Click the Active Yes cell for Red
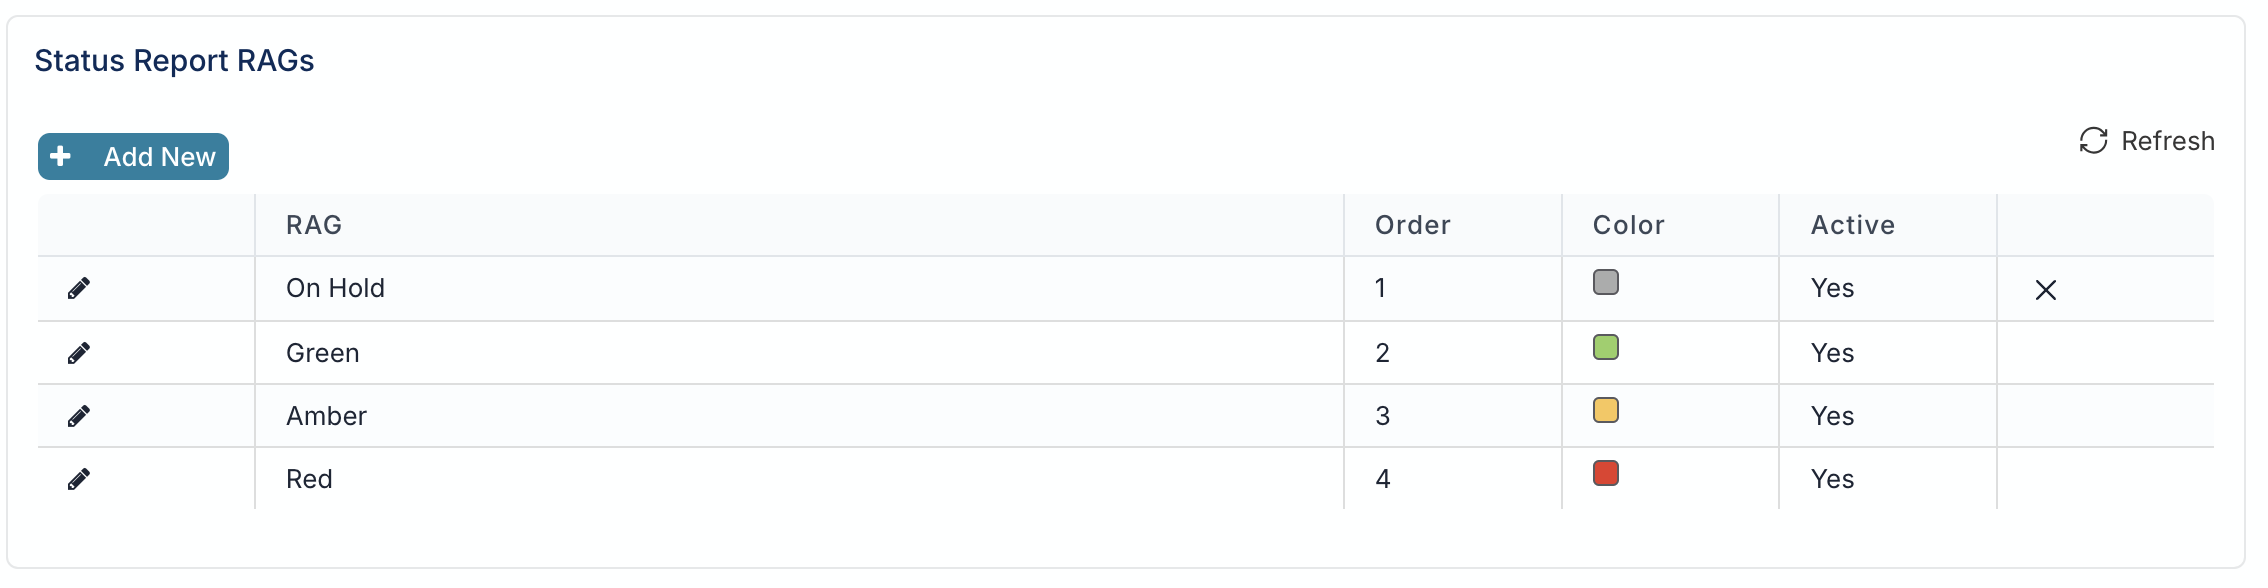2268x588 pixels. (1888, 479)
